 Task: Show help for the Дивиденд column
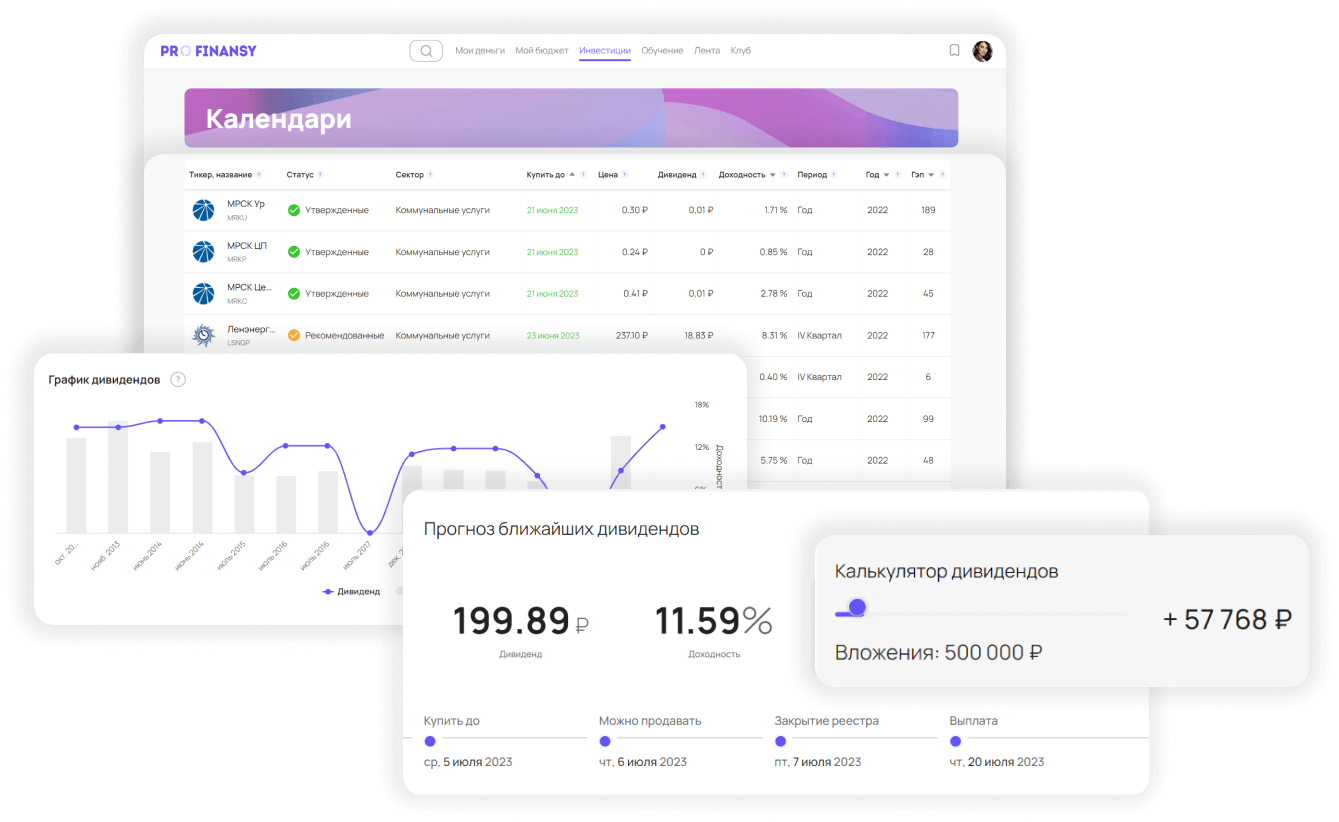pos(705,175)
